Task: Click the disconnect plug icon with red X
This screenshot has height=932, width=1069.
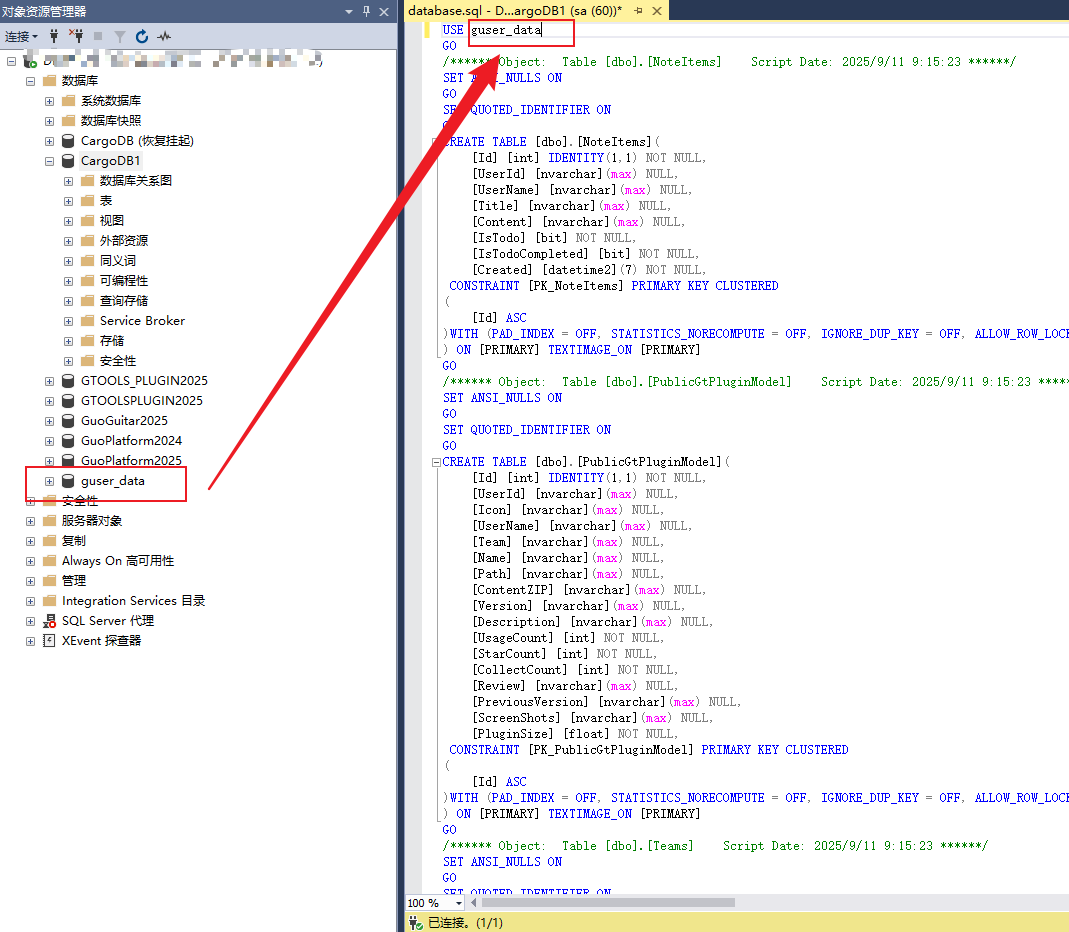Action: click(76, 36)
